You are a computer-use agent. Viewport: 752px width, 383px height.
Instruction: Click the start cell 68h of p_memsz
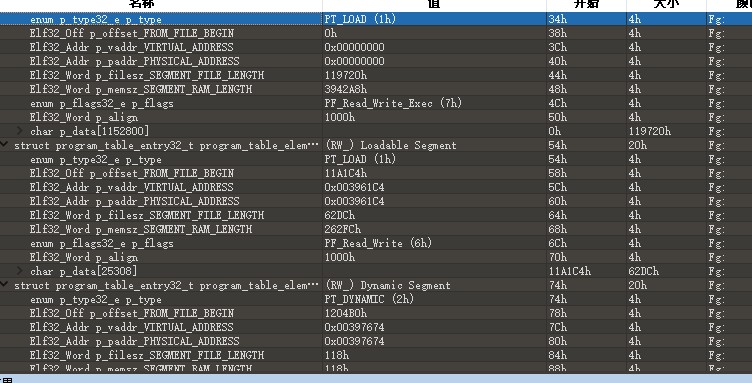point(558,229)
